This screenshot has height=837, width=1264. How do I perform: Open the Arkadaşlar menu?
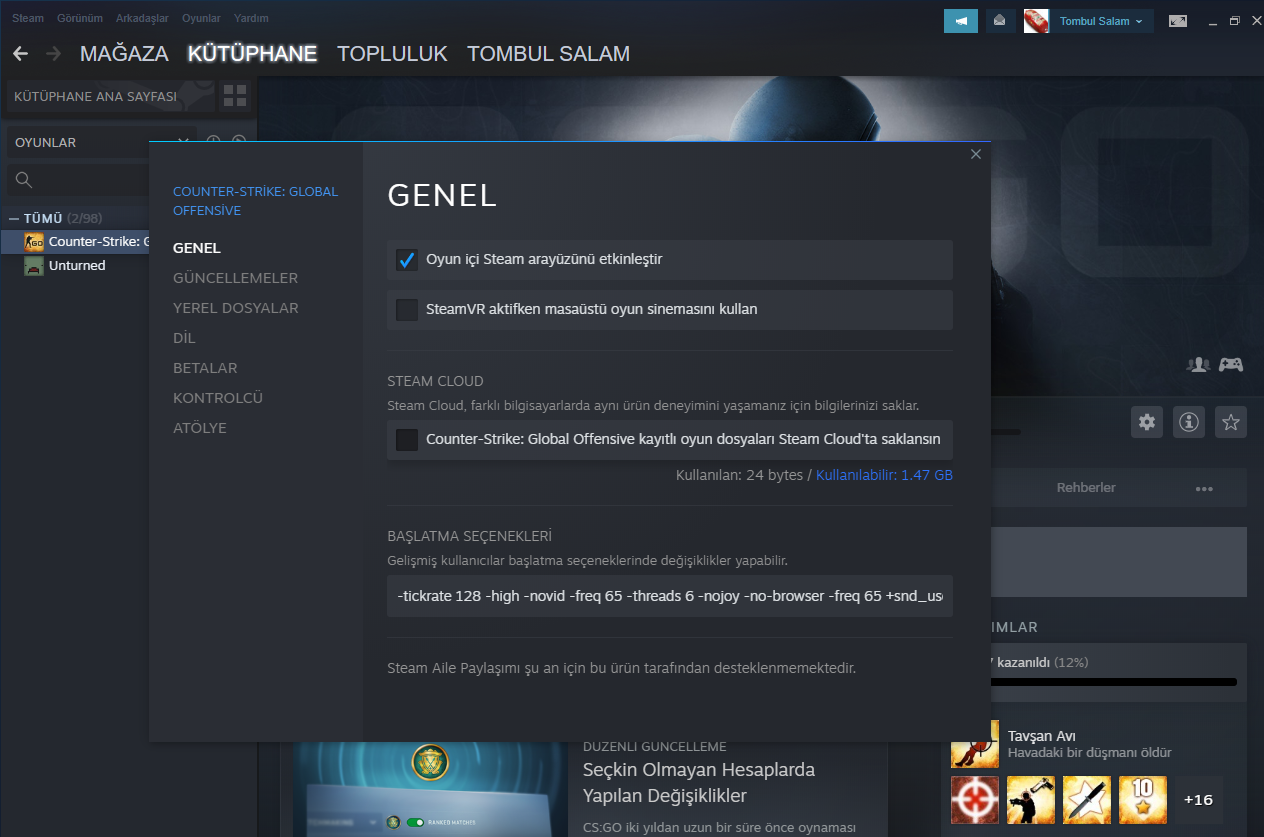pyautogui.click(x=142, y=18)
